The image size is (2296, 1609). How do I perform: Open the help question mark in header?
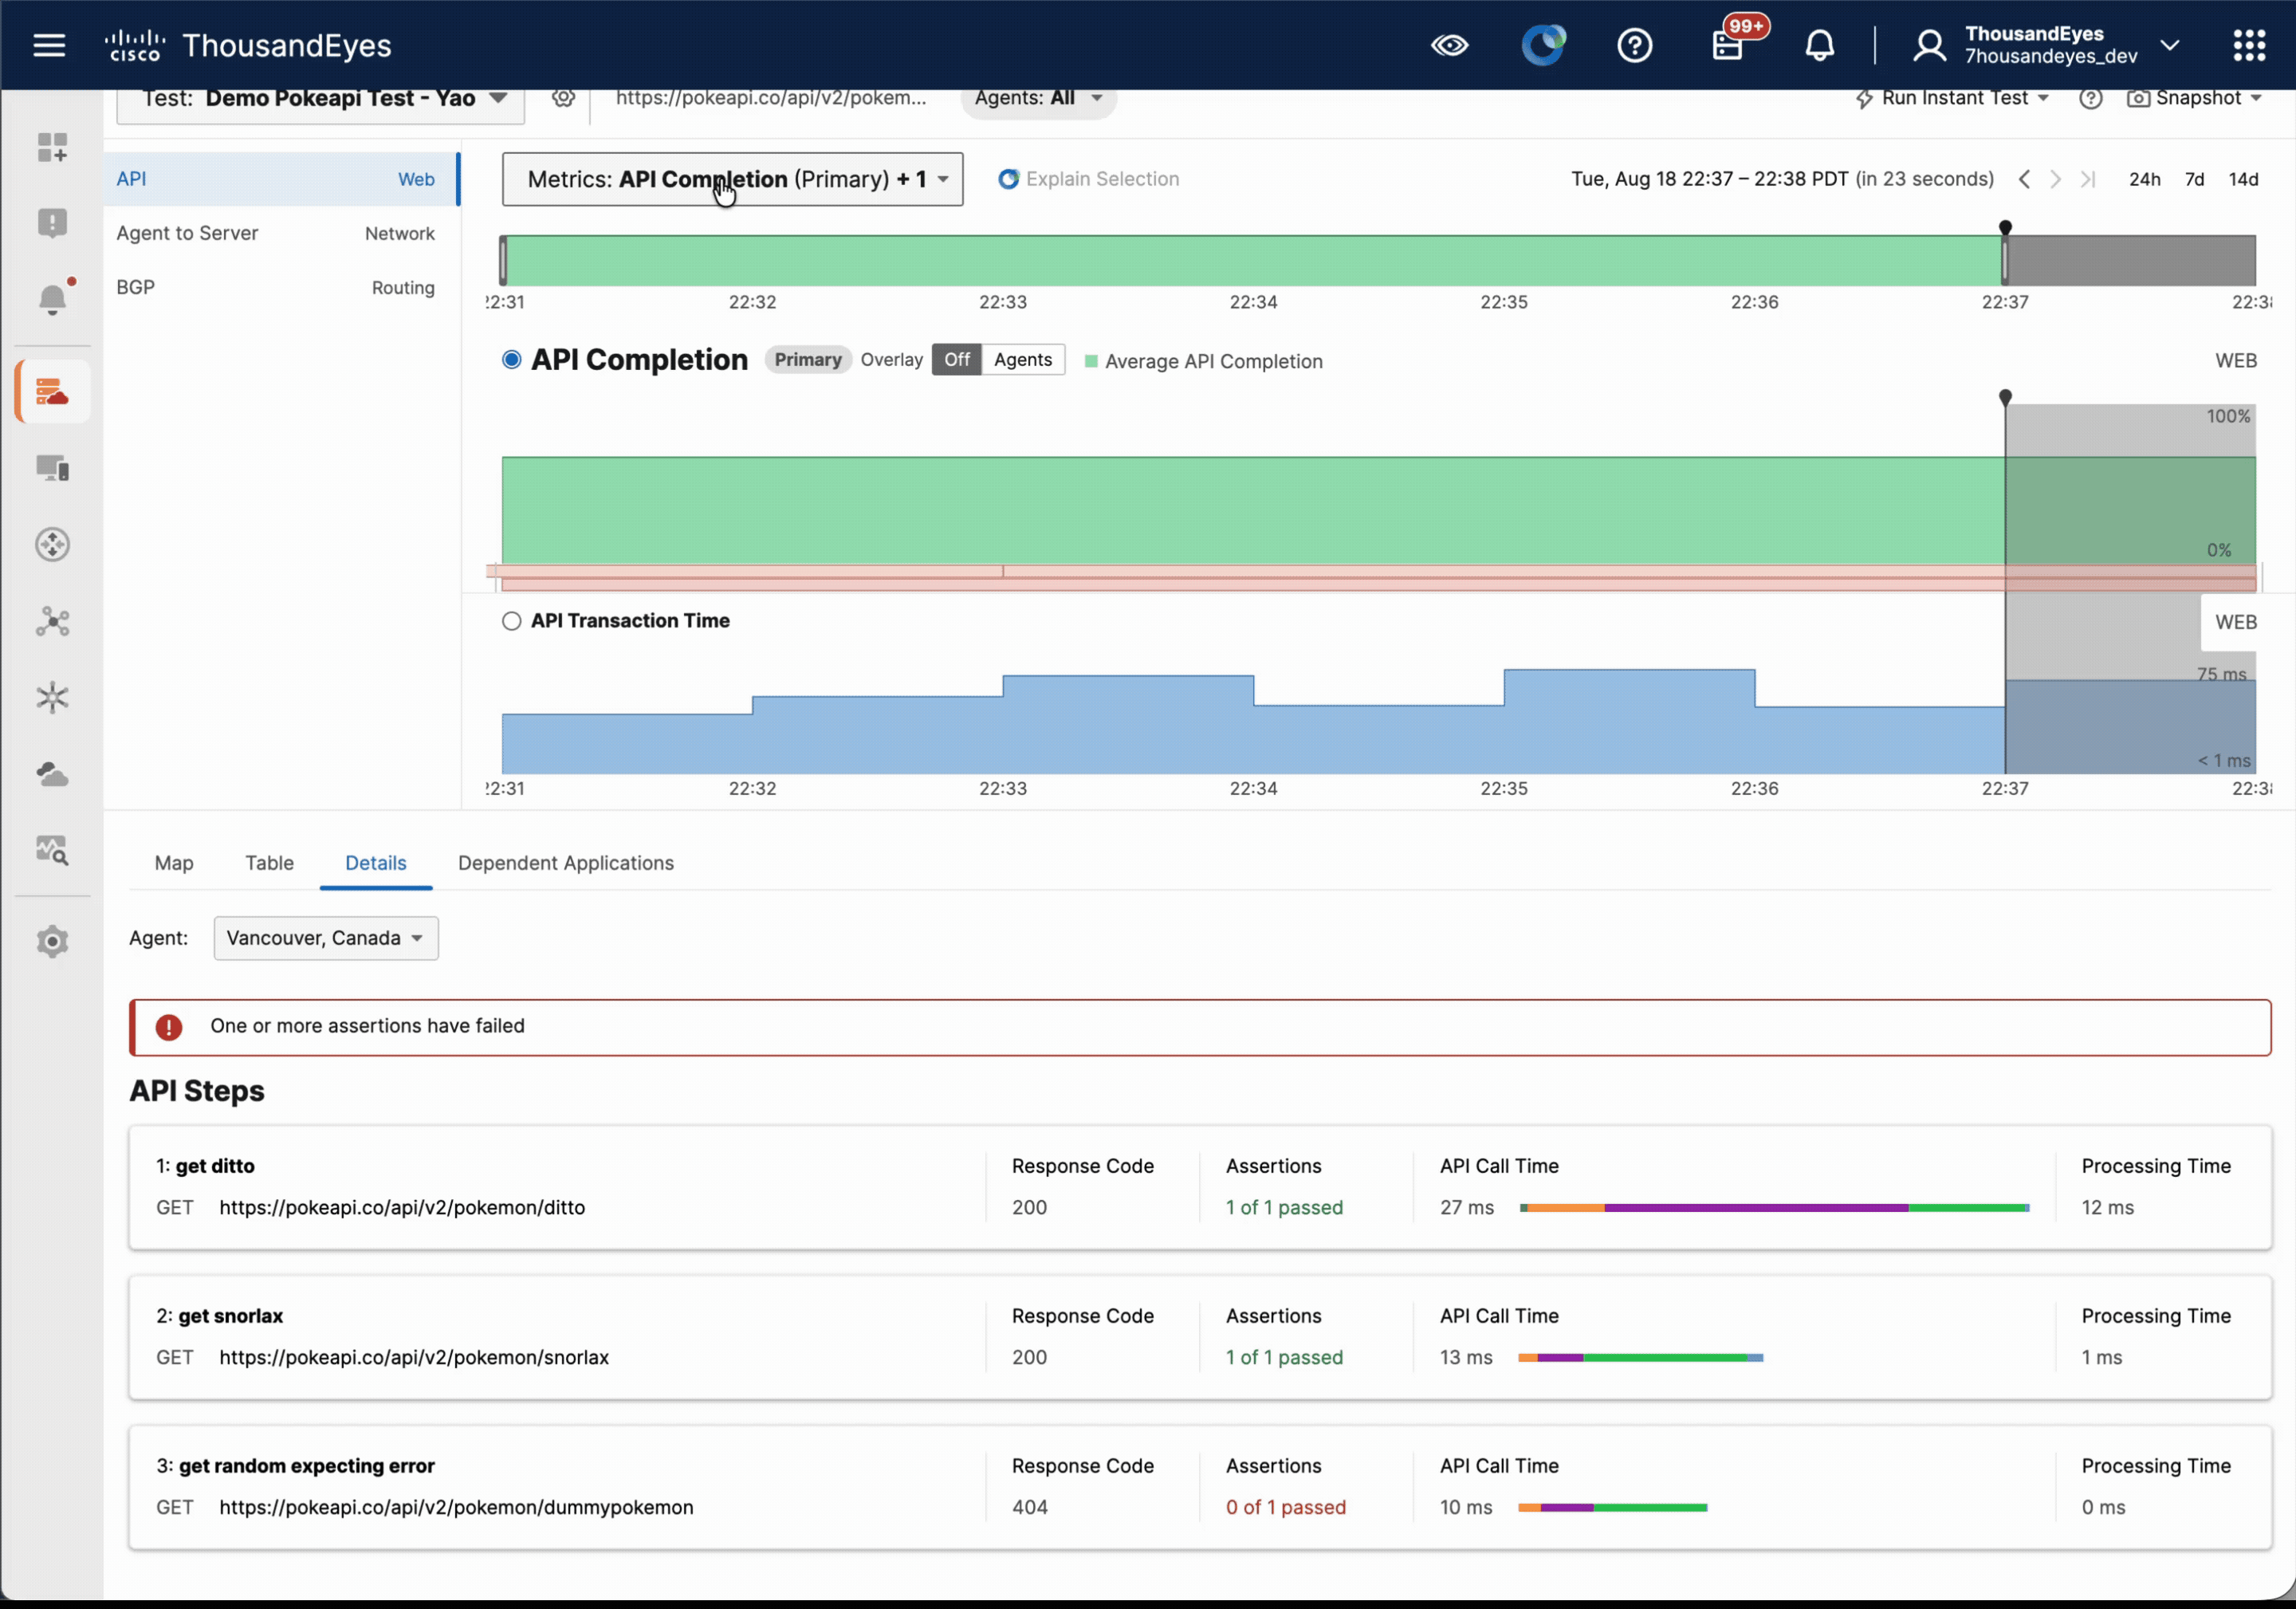tap(1635, 45)
